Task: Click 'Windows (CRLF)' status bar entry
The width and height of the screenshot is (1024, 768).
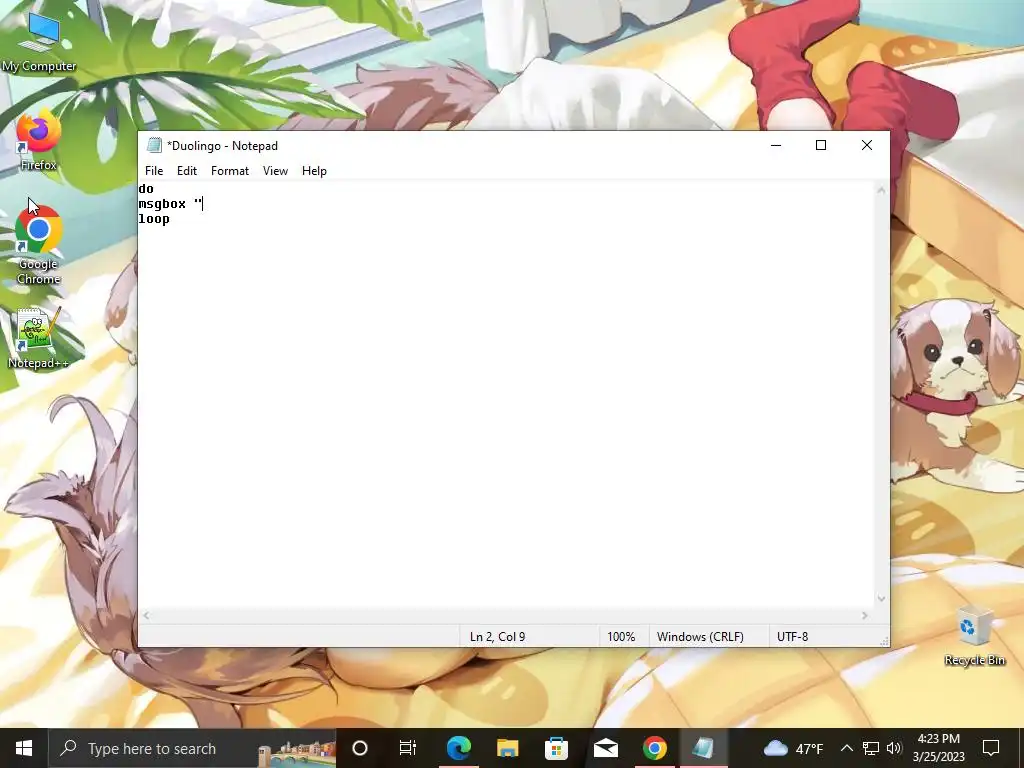Action: (700, 637)
